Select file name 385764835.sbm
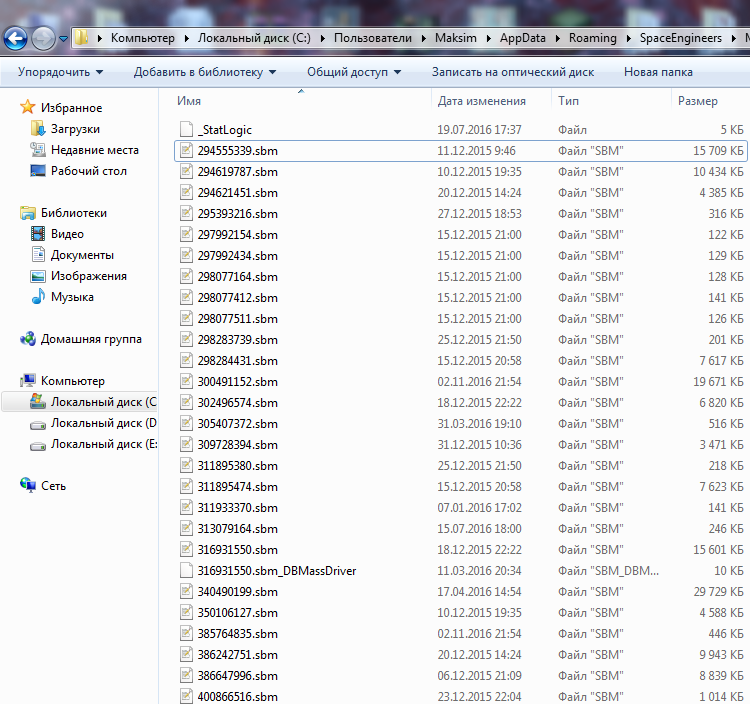The width and height of the screenshot is (750, 704). point(238,634)
